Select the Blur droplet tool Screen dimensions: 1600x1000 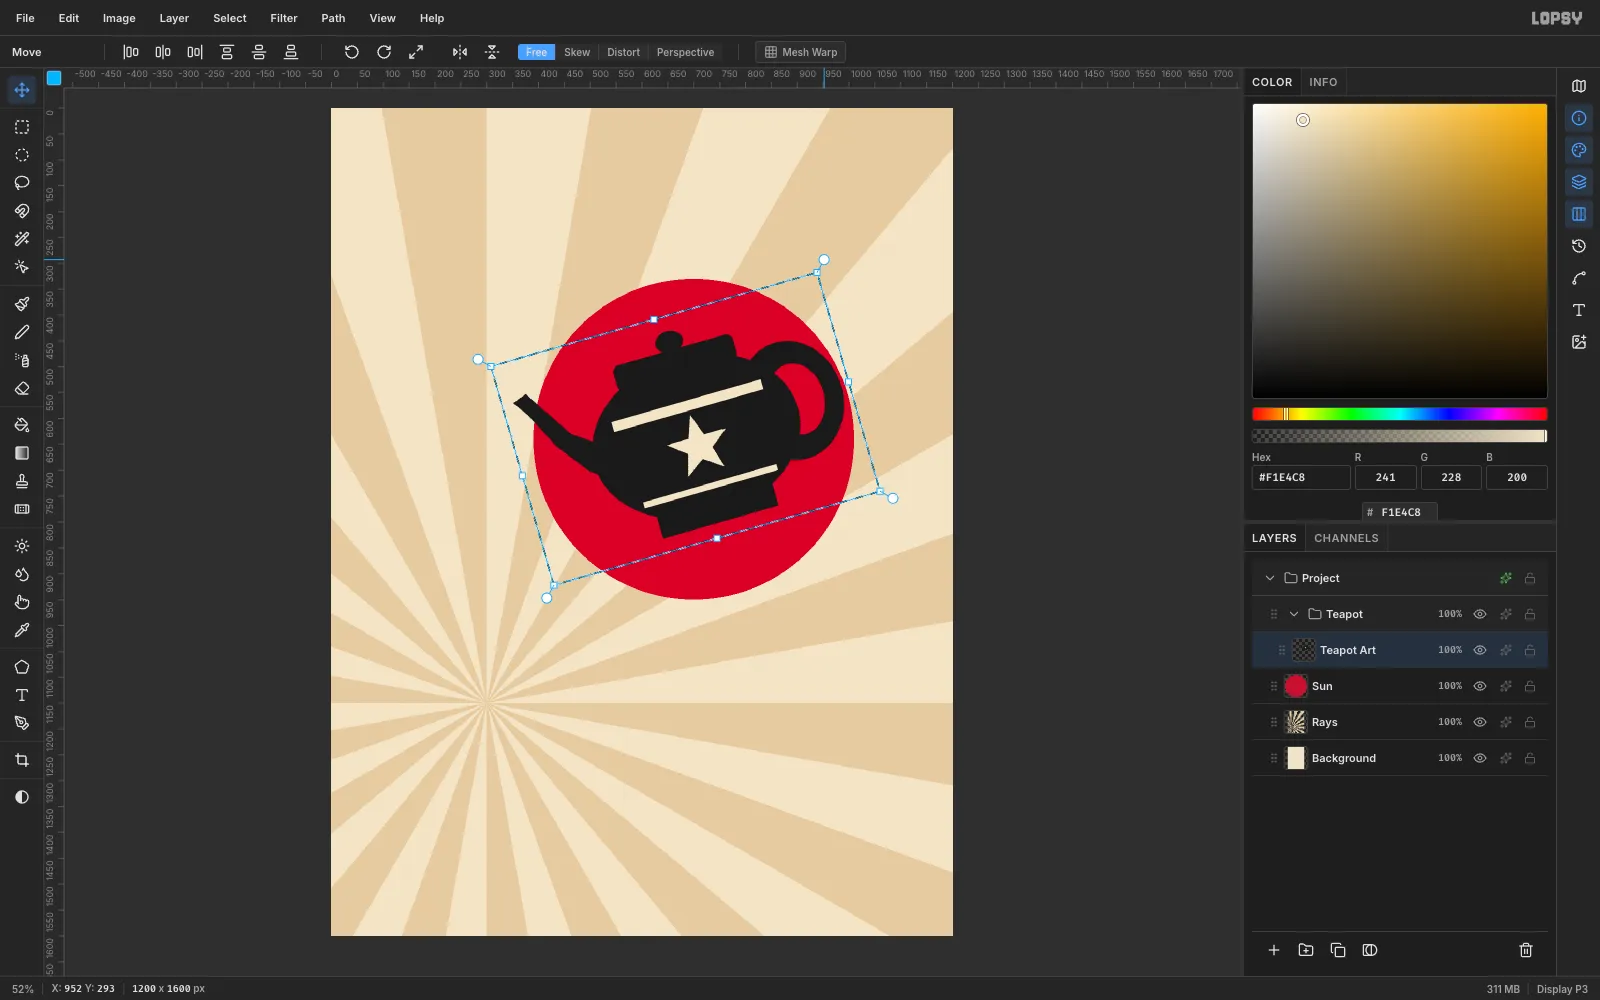(22, 574)
